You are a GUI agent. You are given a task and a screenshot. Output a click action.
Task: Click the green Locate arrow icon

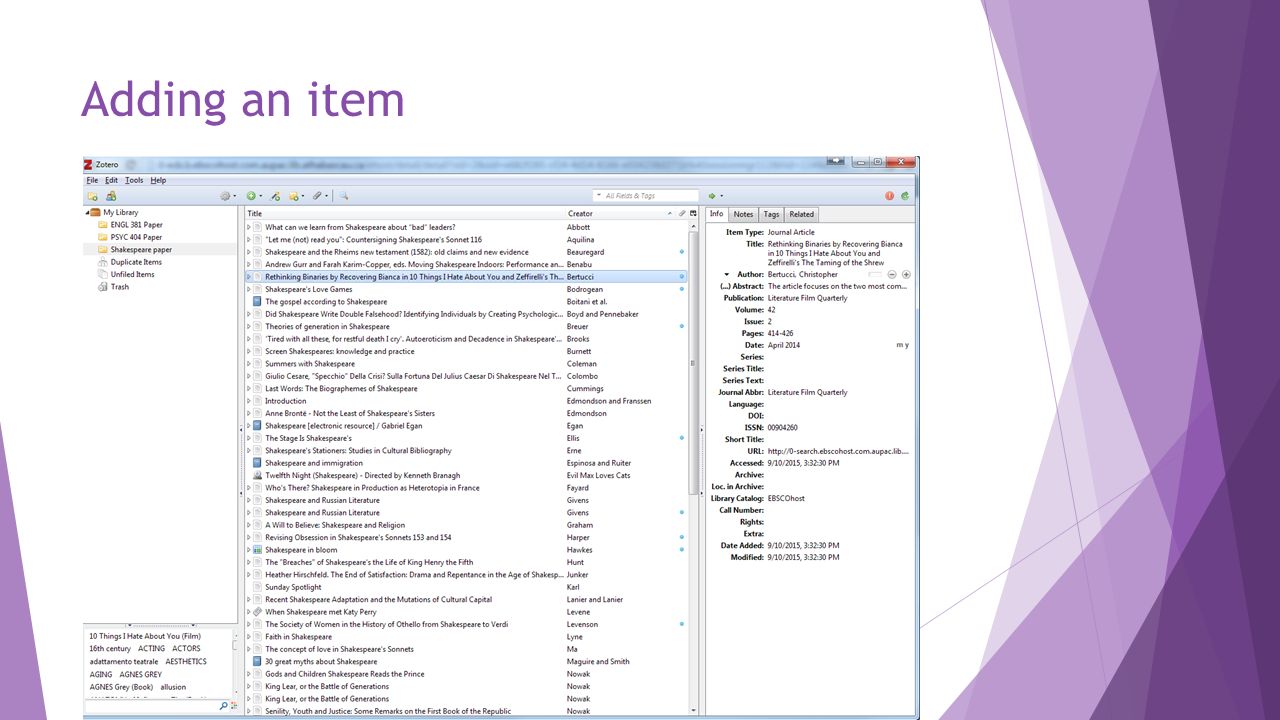[712, 196]
